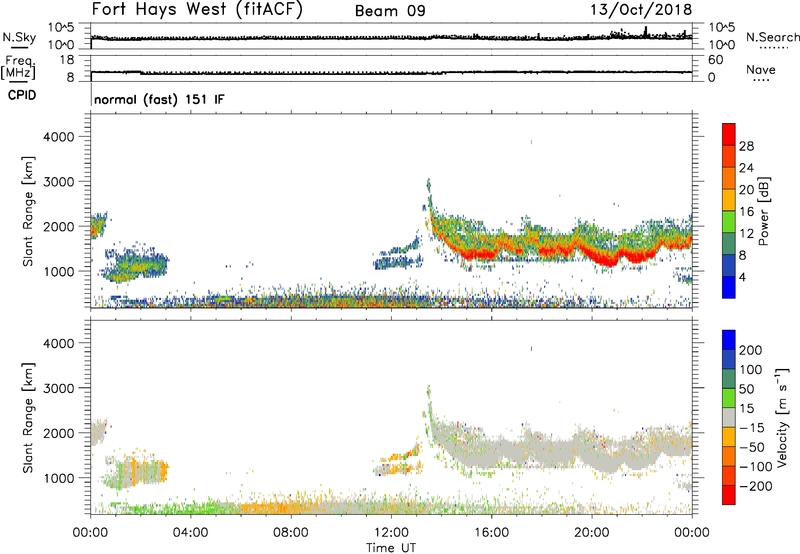Pick the bright blue below-4 dB power segment
The width and height of the screenshot is (800, 554).
click(729, 287)
